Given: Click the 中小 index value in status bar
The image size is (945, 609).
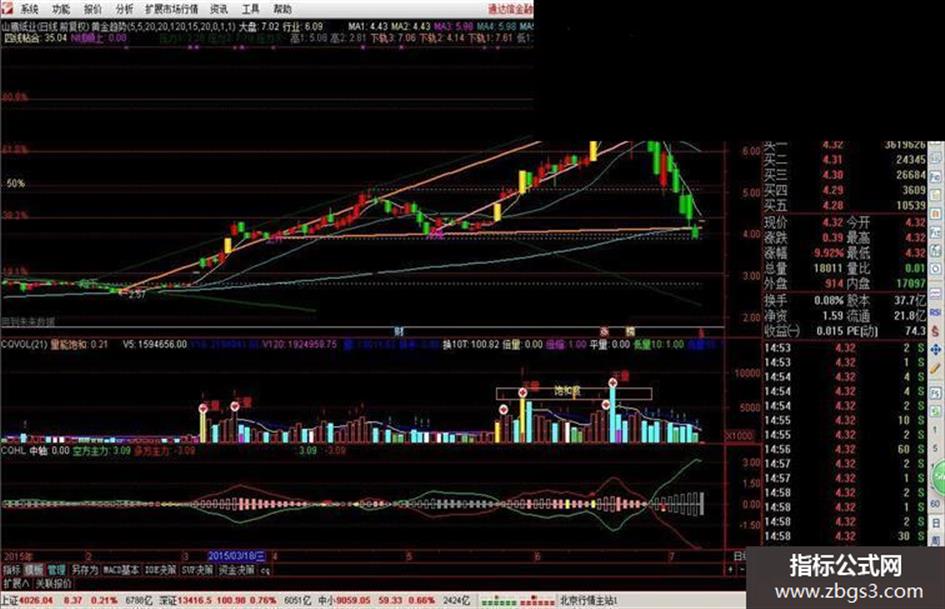Looking at the screenshot, I should click(x=353, y=601).
